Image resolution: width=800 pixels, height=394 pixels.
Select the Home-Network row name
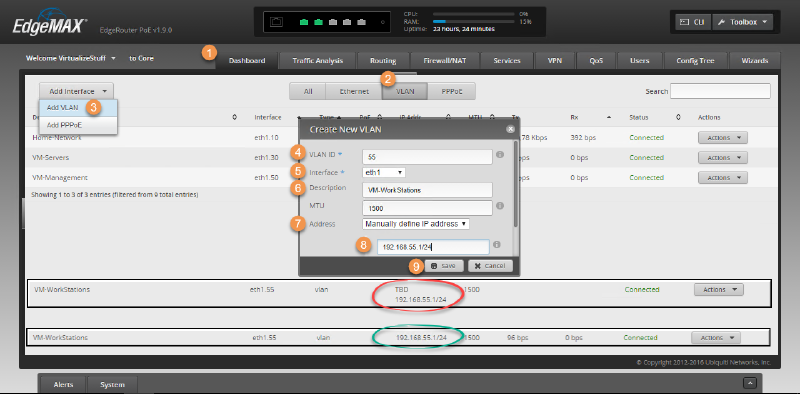point(57,138)
